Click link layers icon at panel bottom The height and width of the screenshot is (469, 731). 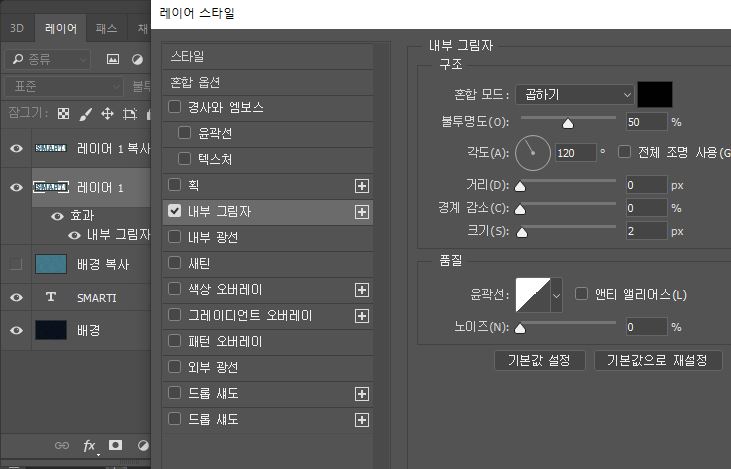(x=62, y=445)
